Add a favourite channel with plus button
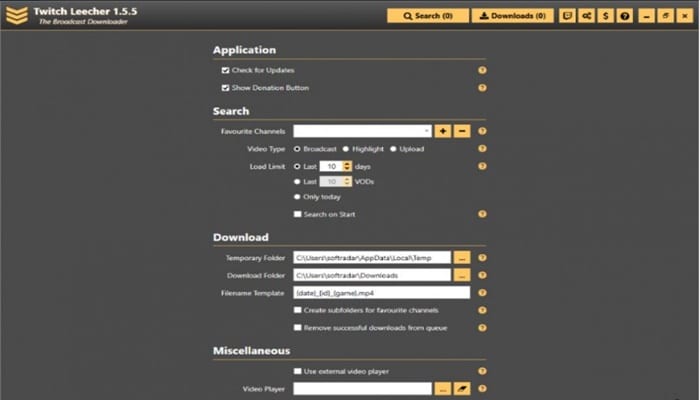 [x=443, y=131]
